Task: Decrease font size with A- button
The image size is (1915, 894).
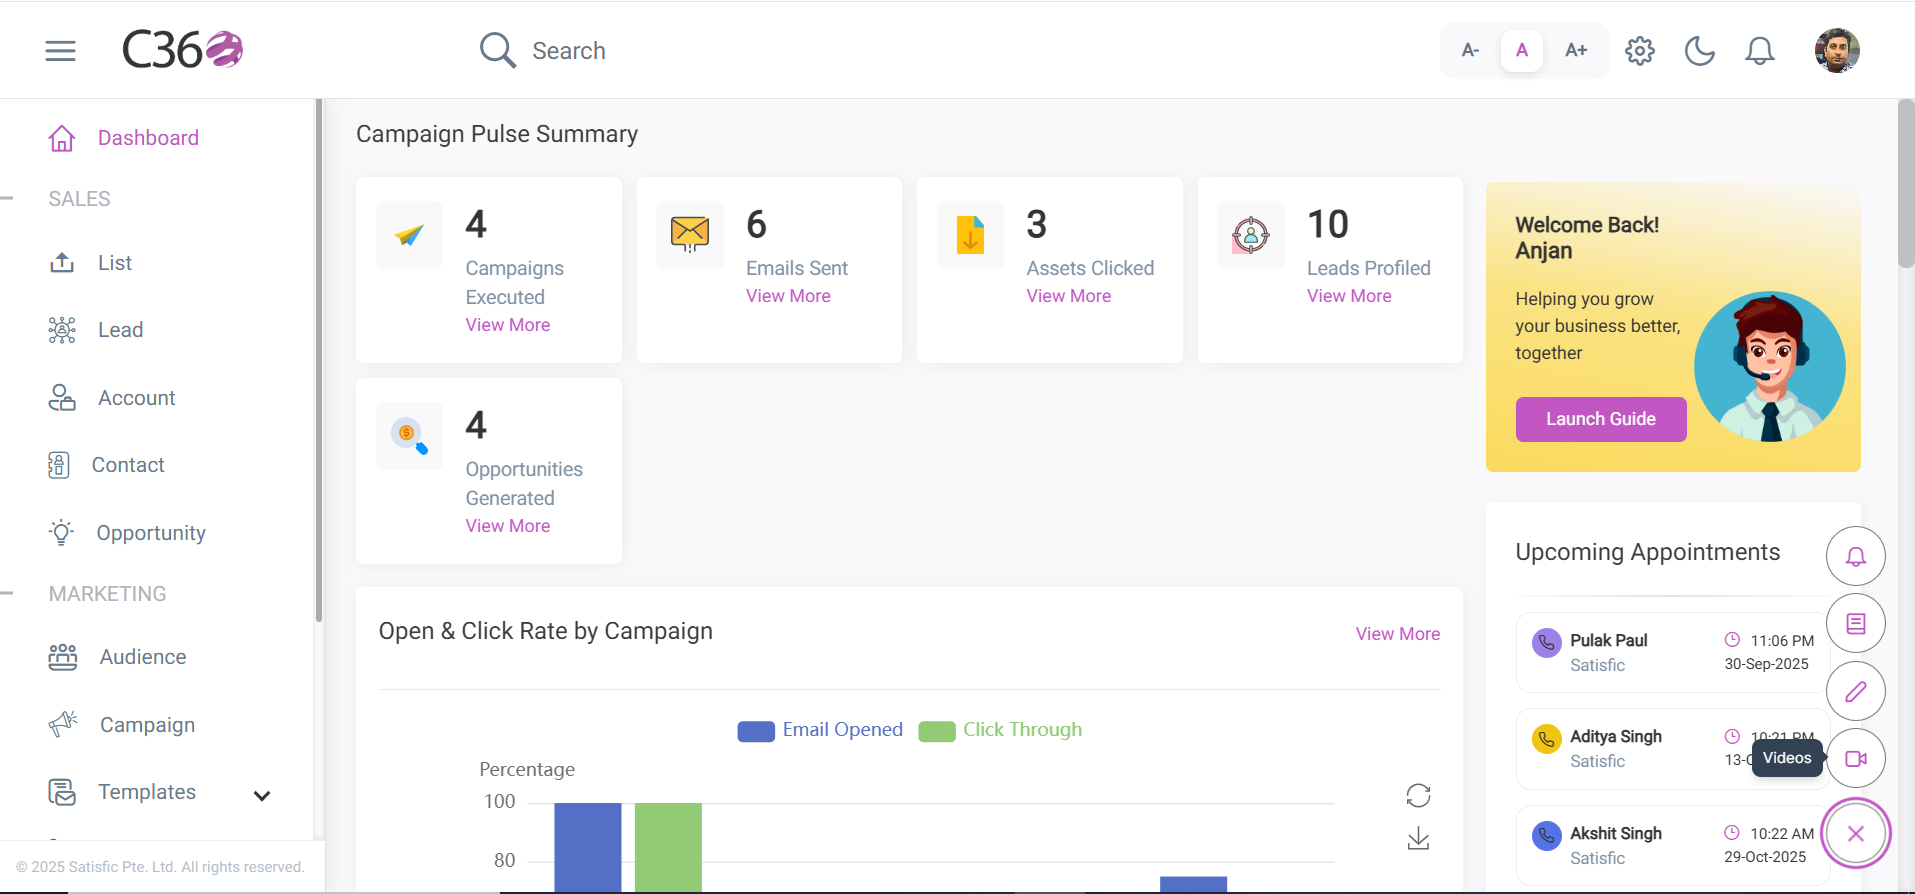Action: (1470, 50)
